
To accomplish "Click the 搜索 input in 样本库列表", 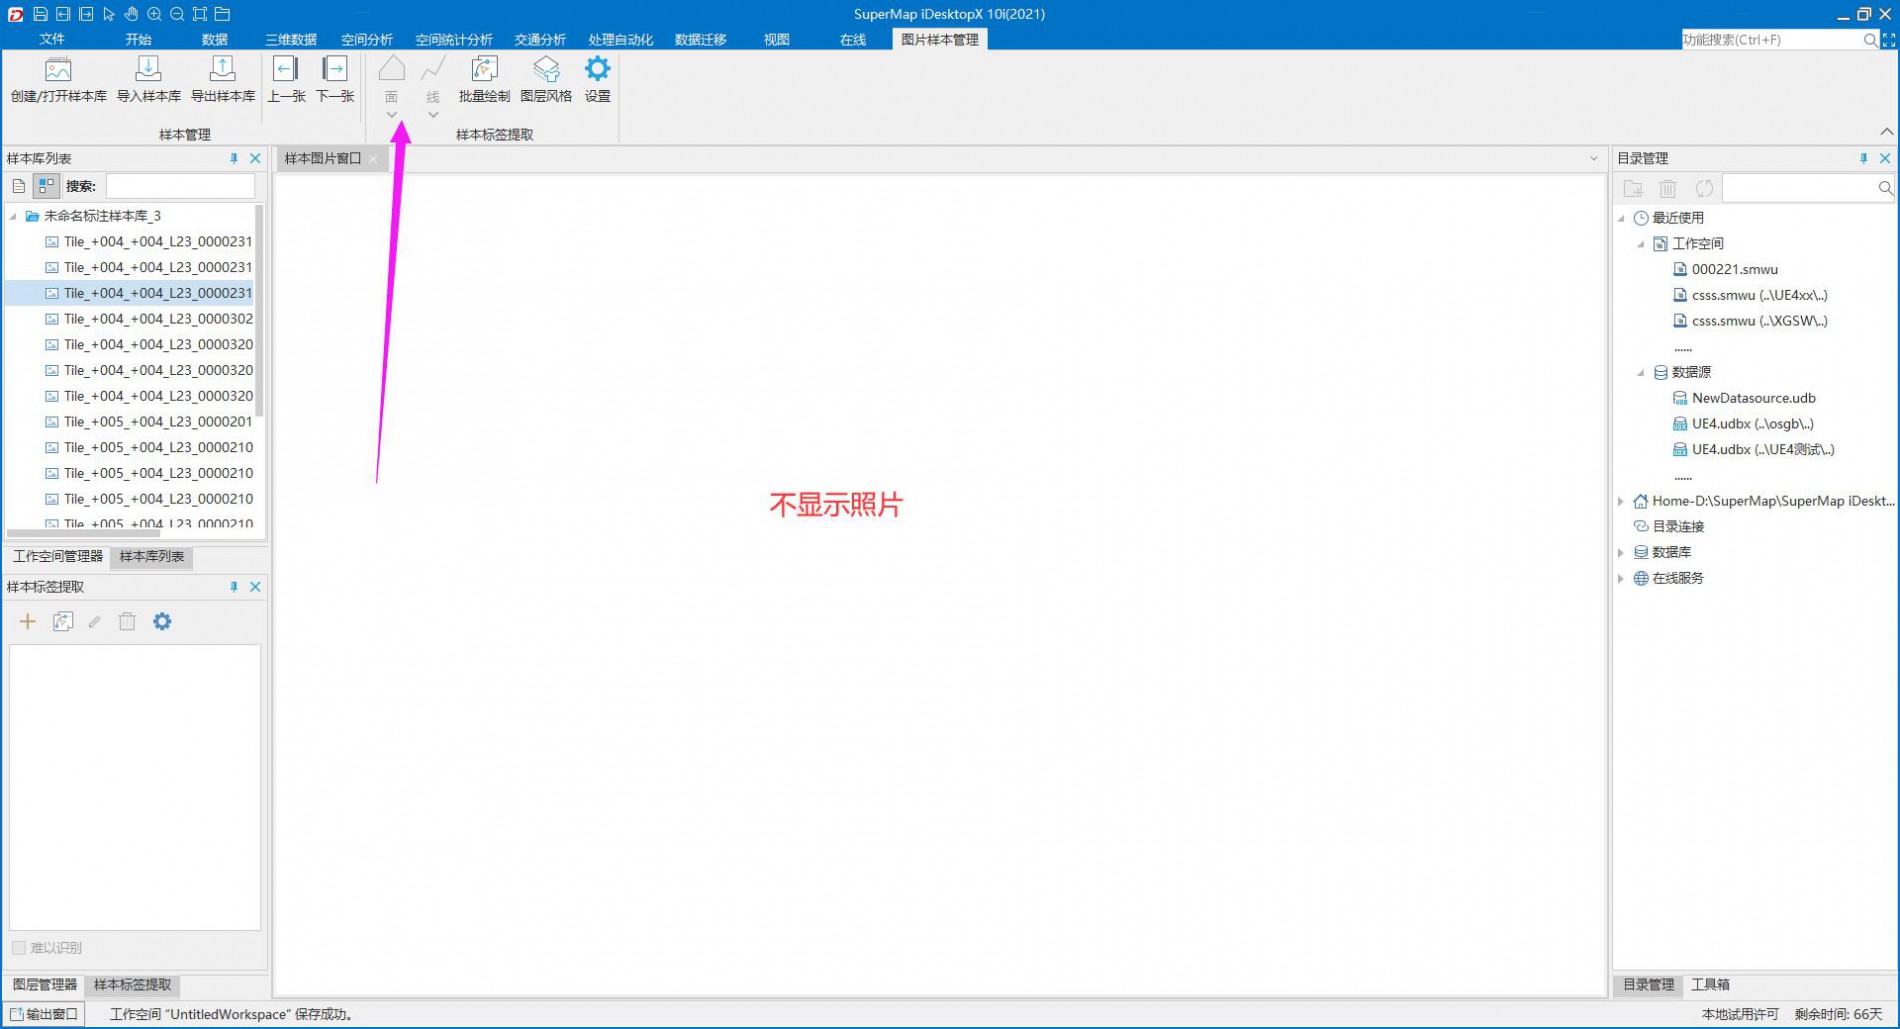I will pos(181,186).
